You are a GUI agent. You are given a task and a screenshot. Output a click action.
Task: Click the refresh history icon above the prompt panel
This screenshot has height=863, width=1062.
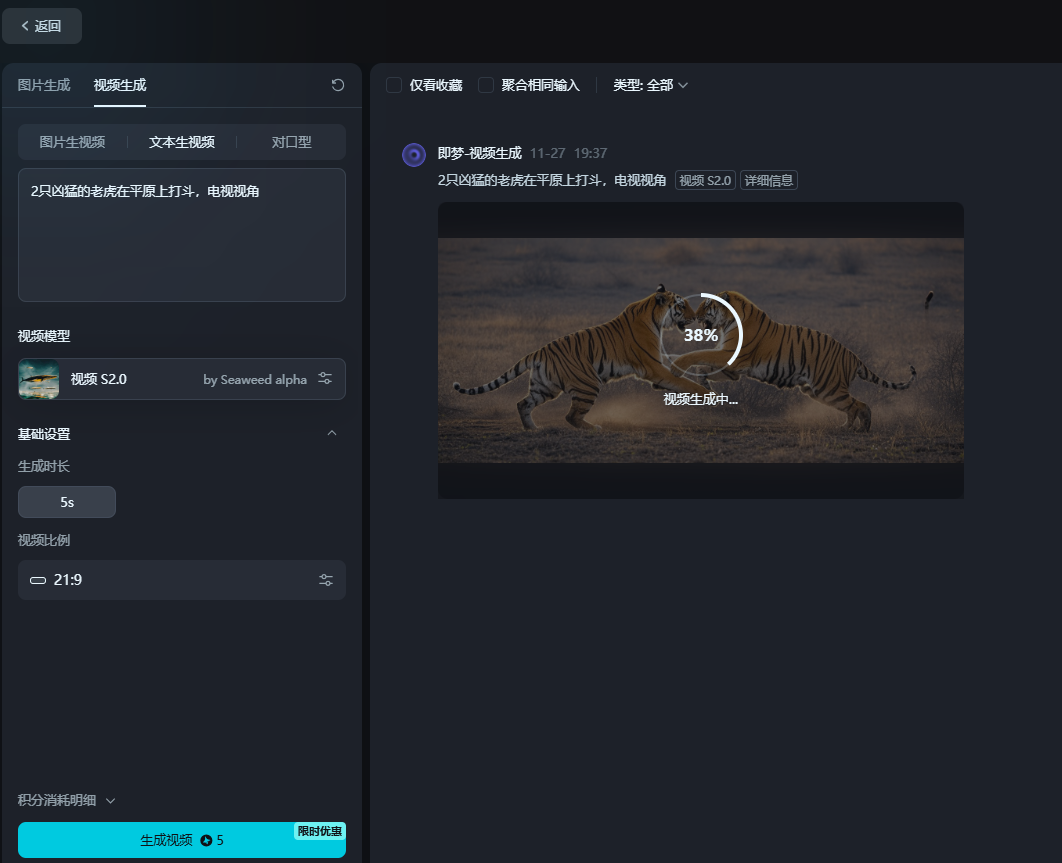(338, 85)
